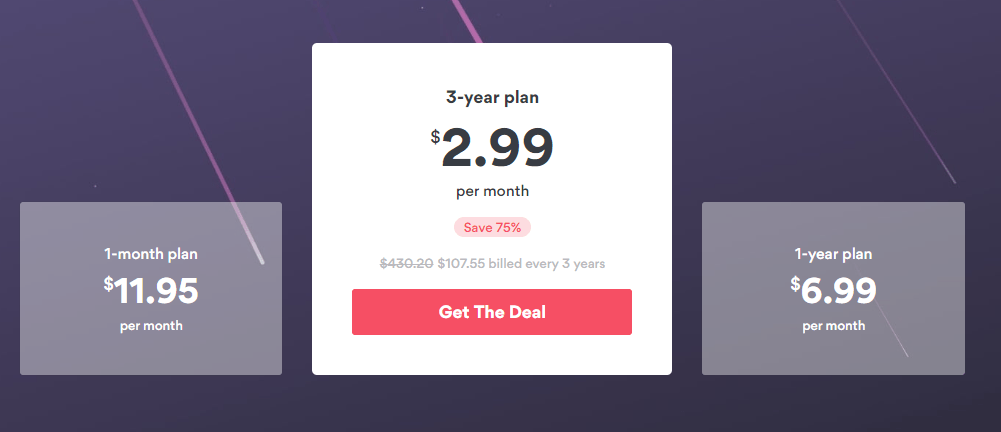Click the Save 75% badge
This screenshot has width=1001, height=432.
(x=492, y=227)
